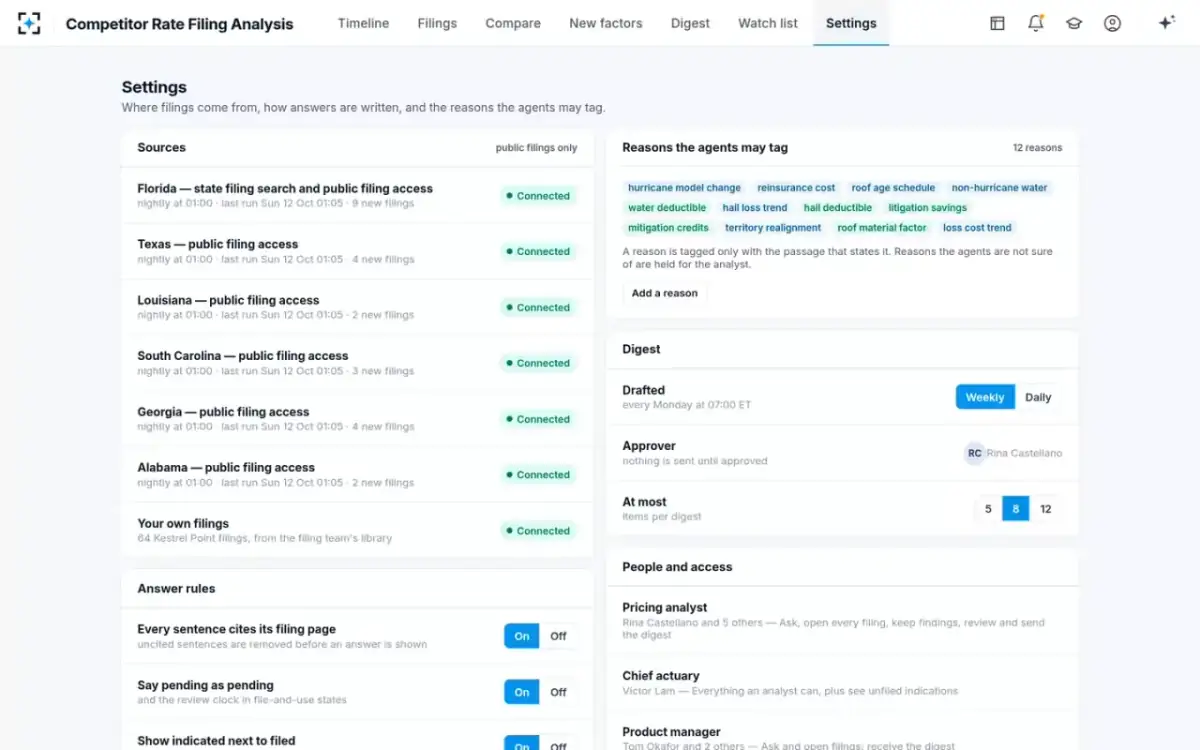Click the 'Competitor Rate Filing Analysis' title
Viewport: 1200px width, 750px height.
(x=180, y=24)
